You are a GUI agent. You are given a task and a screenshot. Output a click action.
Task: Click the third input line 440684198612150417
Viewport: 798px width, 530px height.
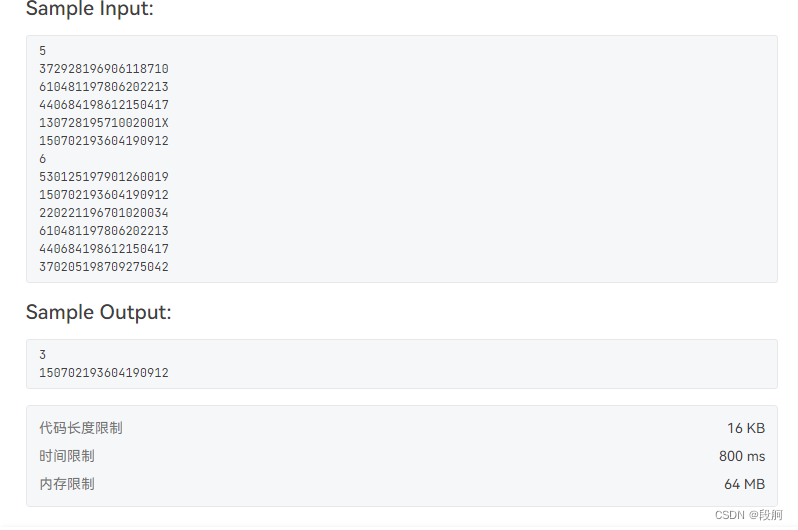103,105
